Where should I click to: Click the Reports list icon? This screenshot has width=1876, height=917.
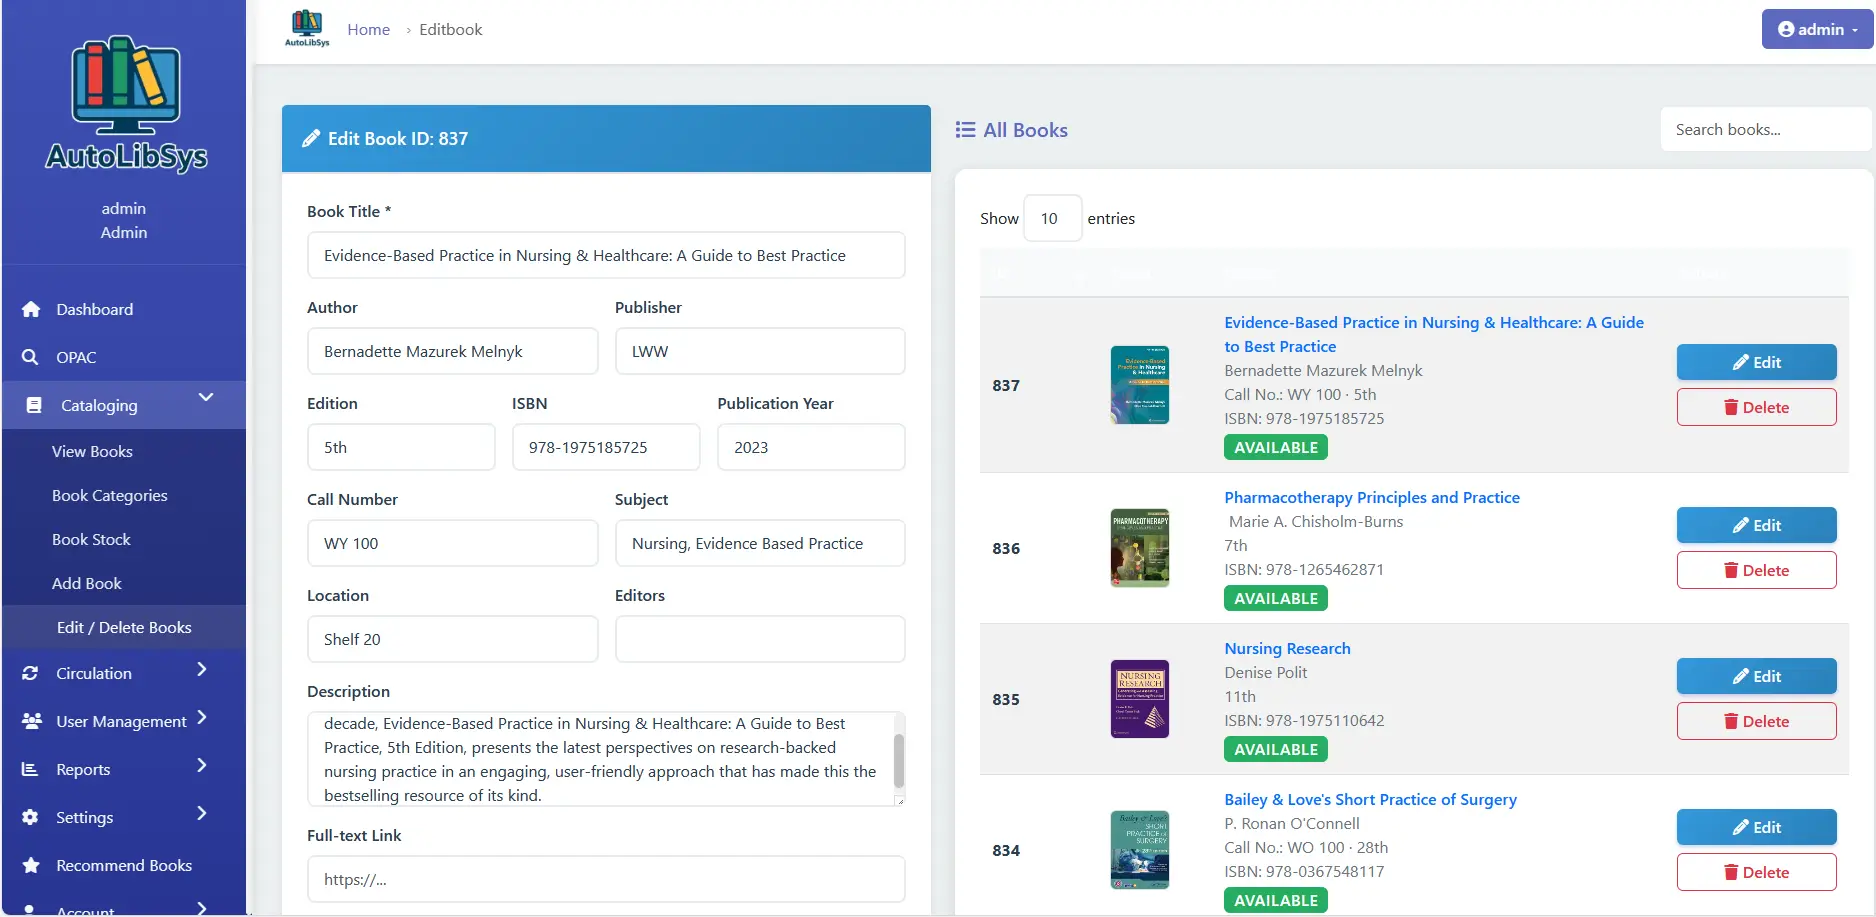[x=30, y=769]
